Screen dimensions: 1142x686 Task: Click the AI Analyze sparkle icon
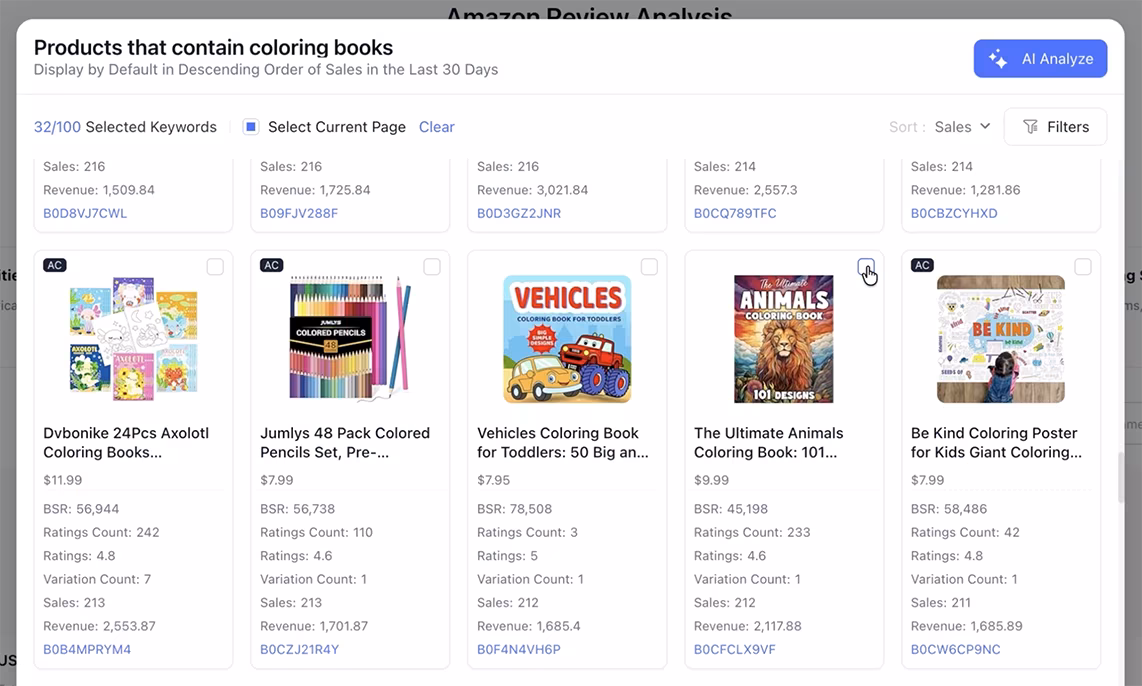pos(998,59)
